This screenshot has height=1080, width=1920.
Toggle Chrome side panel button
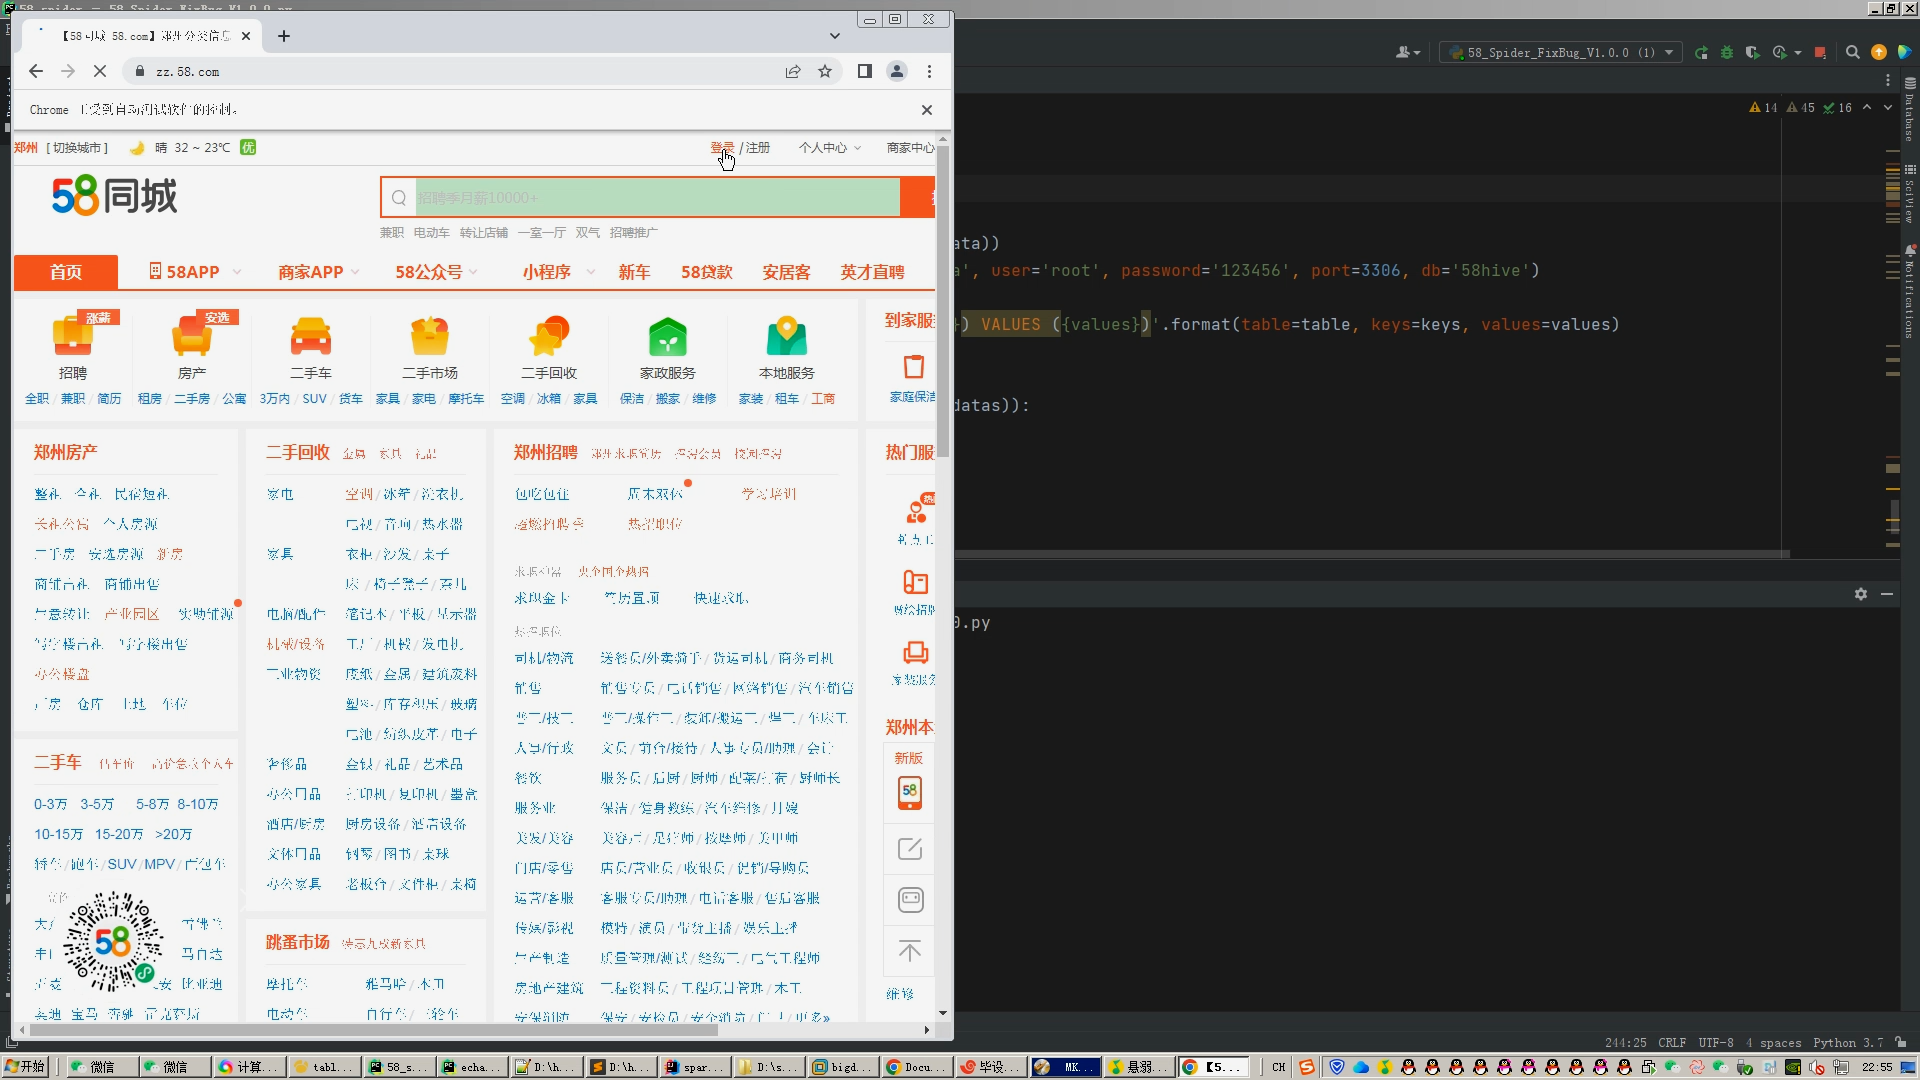(x=865, y=72)
